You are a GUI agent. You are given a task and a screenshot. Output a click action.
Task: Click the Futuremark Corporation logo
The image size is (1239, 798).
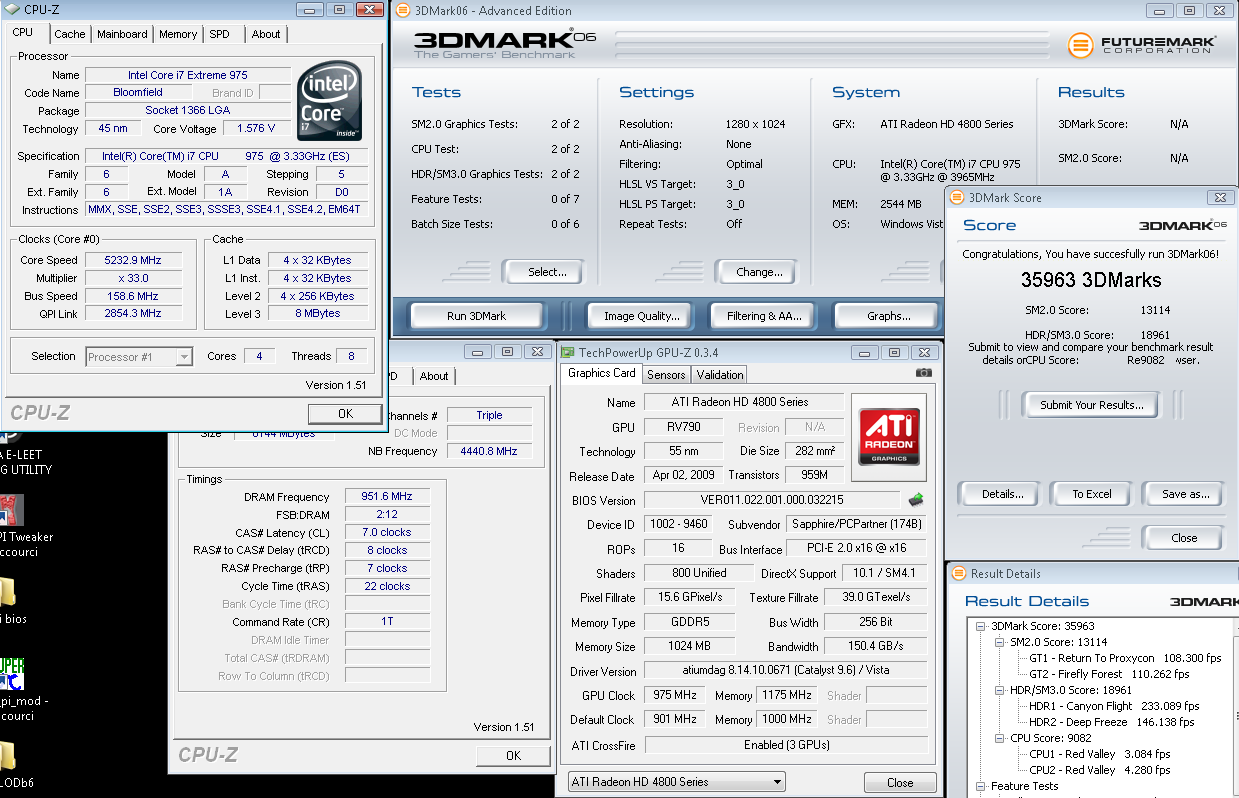click(1142, 45)
